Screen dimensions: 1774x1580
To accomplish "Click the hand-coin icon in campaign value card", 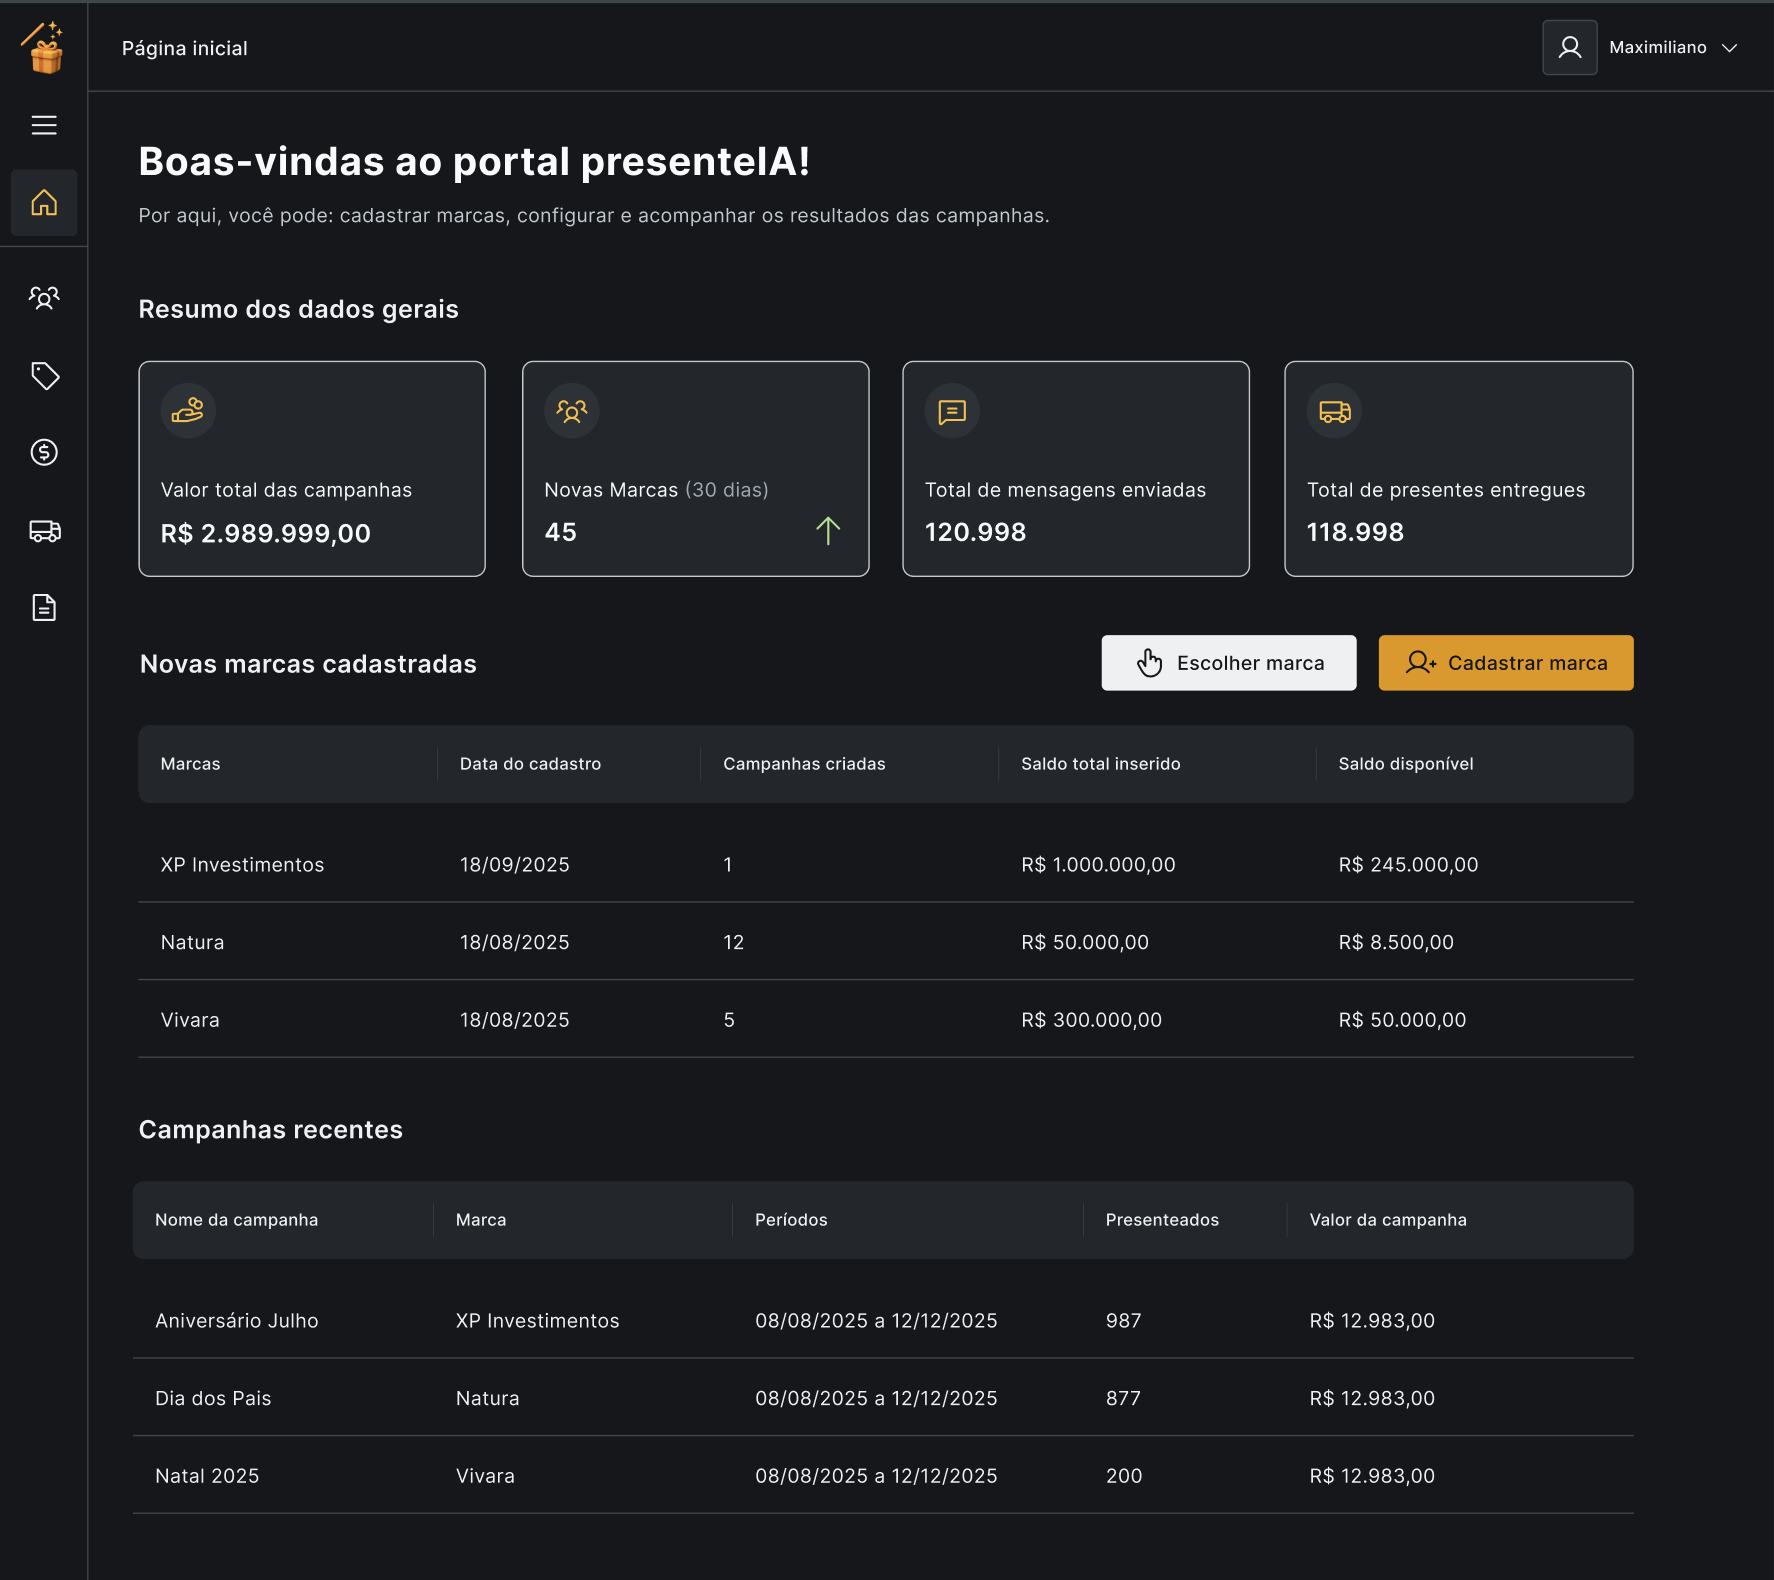I will [188, 411].
